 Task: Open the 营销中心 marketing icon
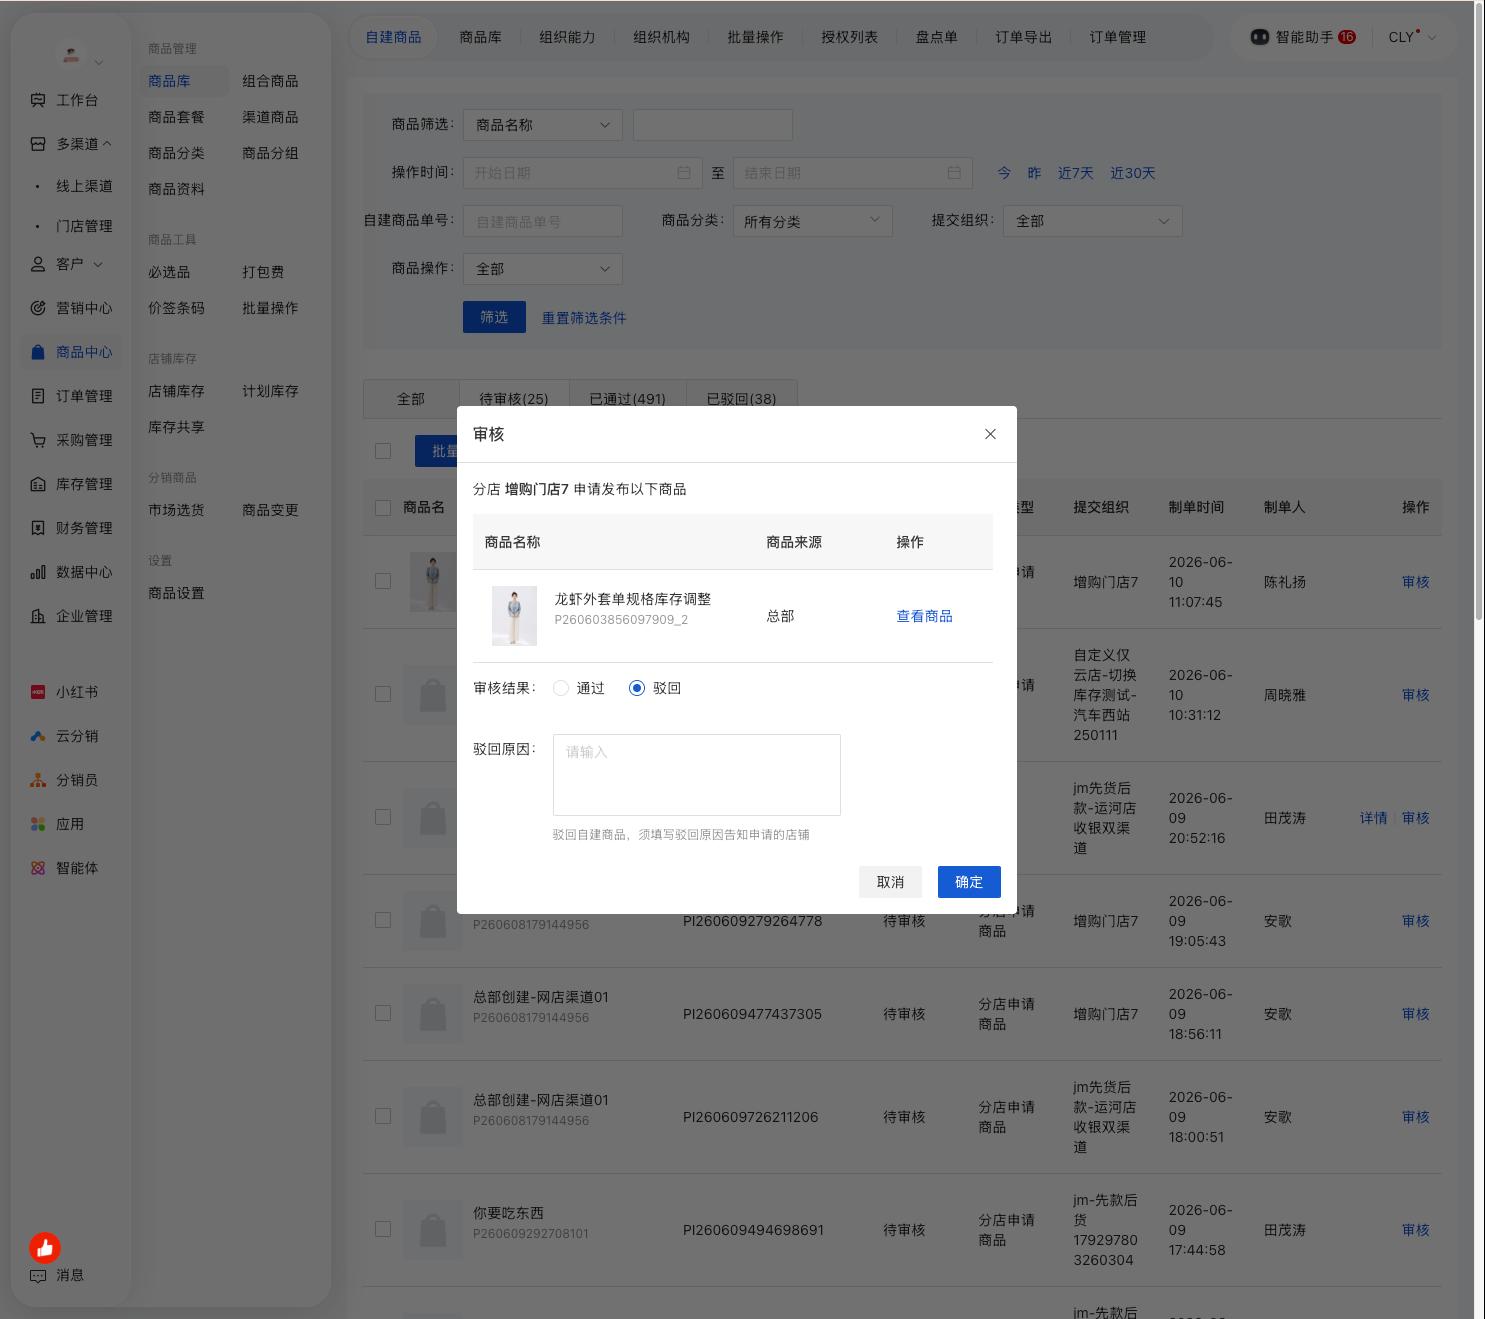(x=38, y=308)
